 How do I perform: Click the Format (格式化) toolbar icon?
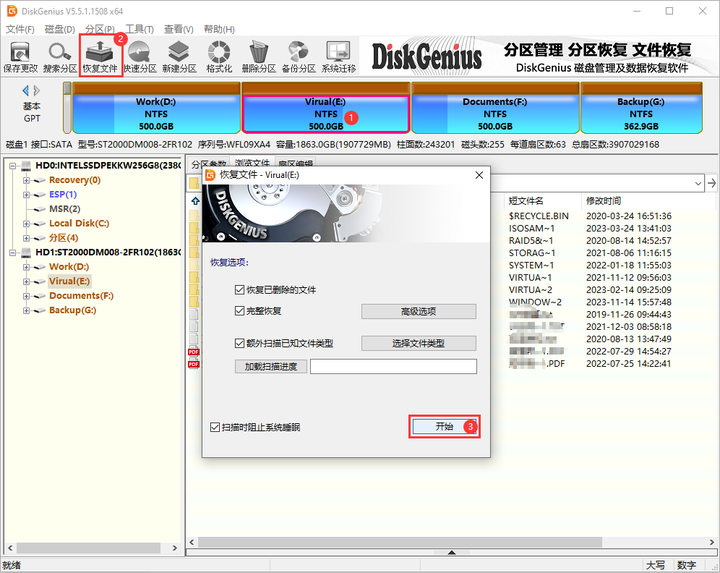[219, 57]
